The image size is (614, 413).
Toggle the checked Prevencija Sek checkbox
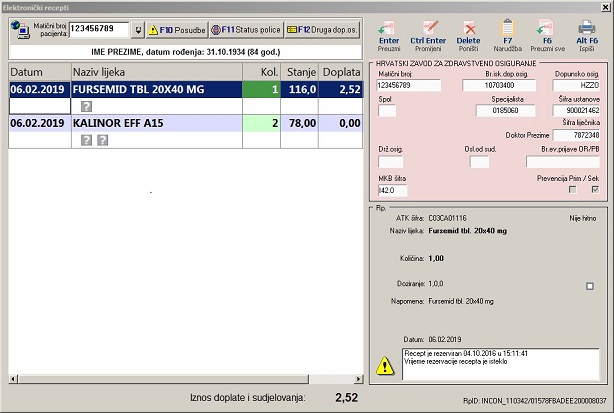tap(595, 190)
